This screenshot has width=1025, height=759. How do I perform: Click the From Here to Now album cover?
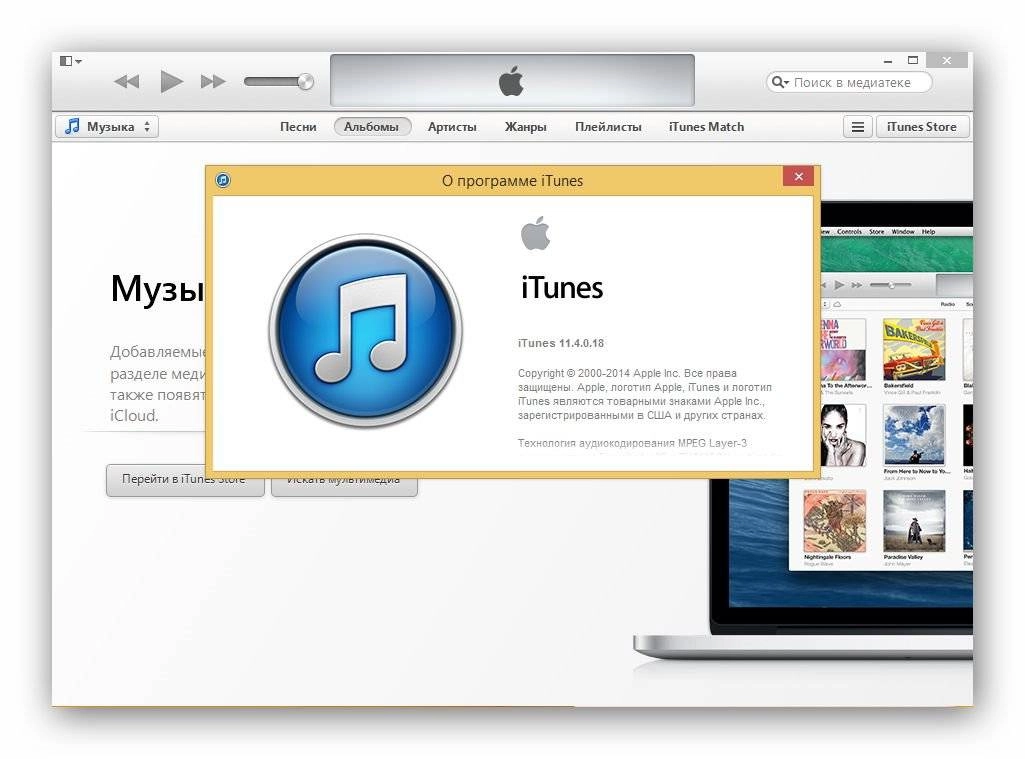click(914, 435)
